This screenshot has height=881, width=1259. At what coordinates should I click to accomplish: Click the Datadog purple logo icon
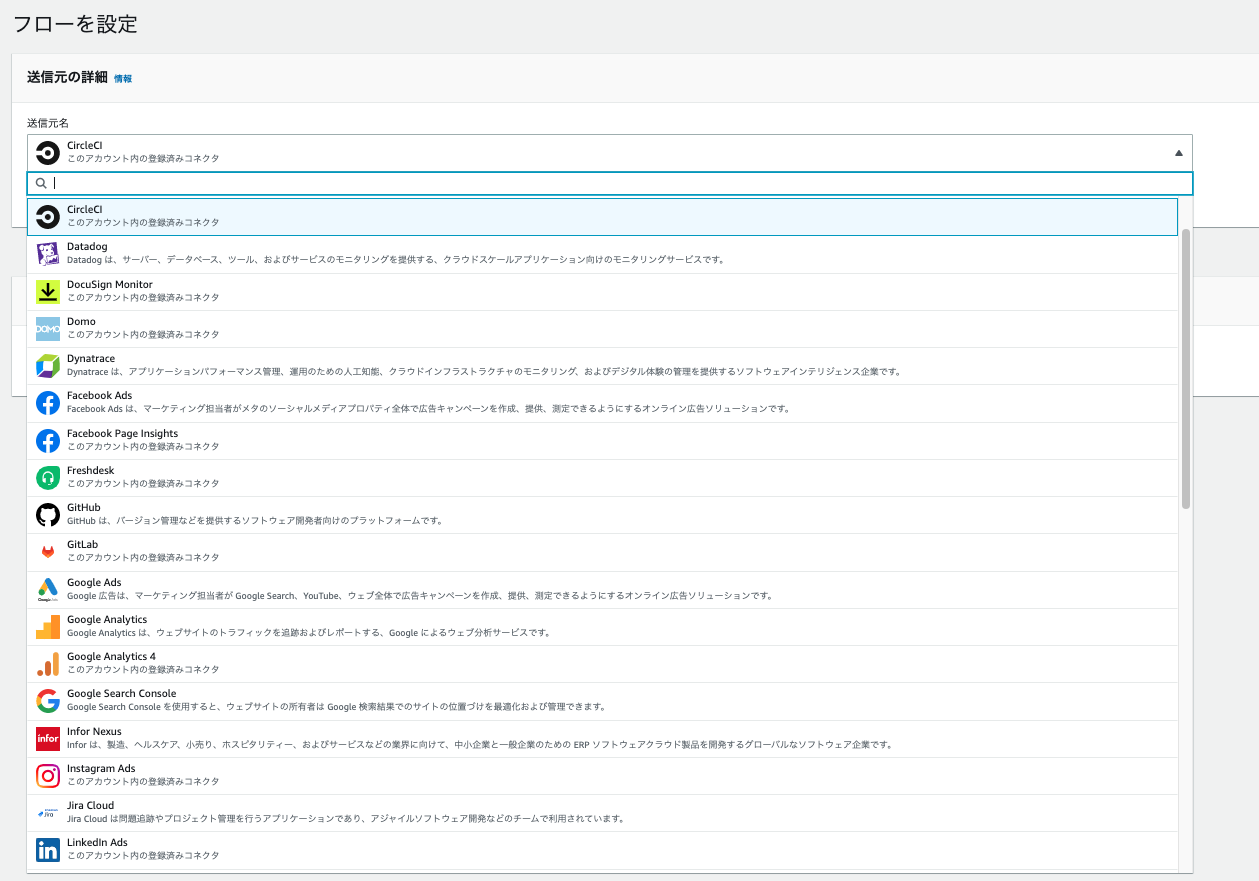(48, 251)
